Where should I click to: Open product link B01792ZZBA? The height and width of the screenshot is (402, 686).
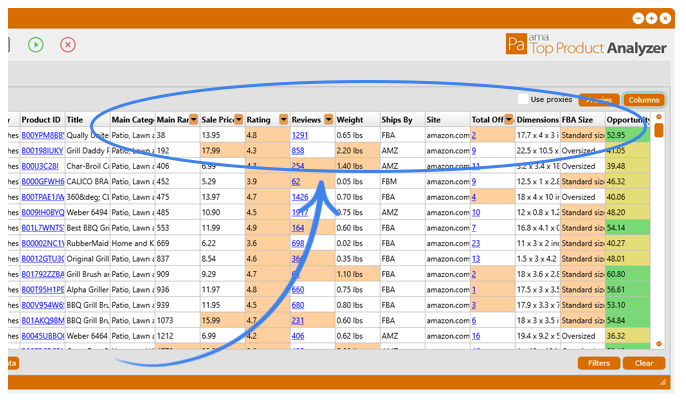[43, 274]
